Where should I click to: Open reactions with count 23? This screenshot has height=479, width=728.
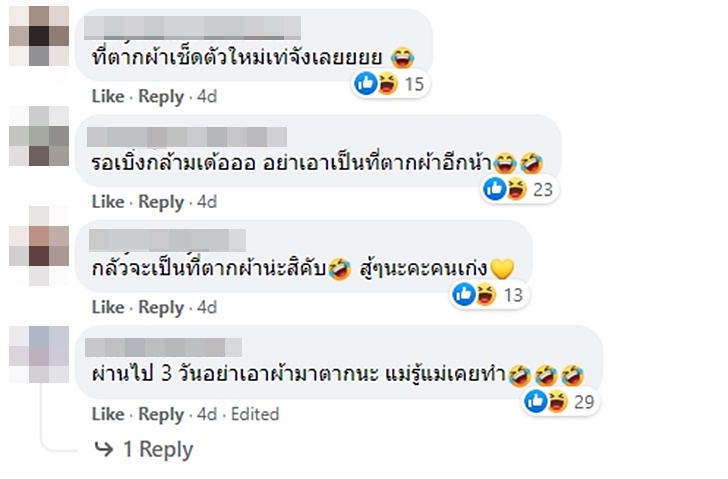(x=506, y=189)
